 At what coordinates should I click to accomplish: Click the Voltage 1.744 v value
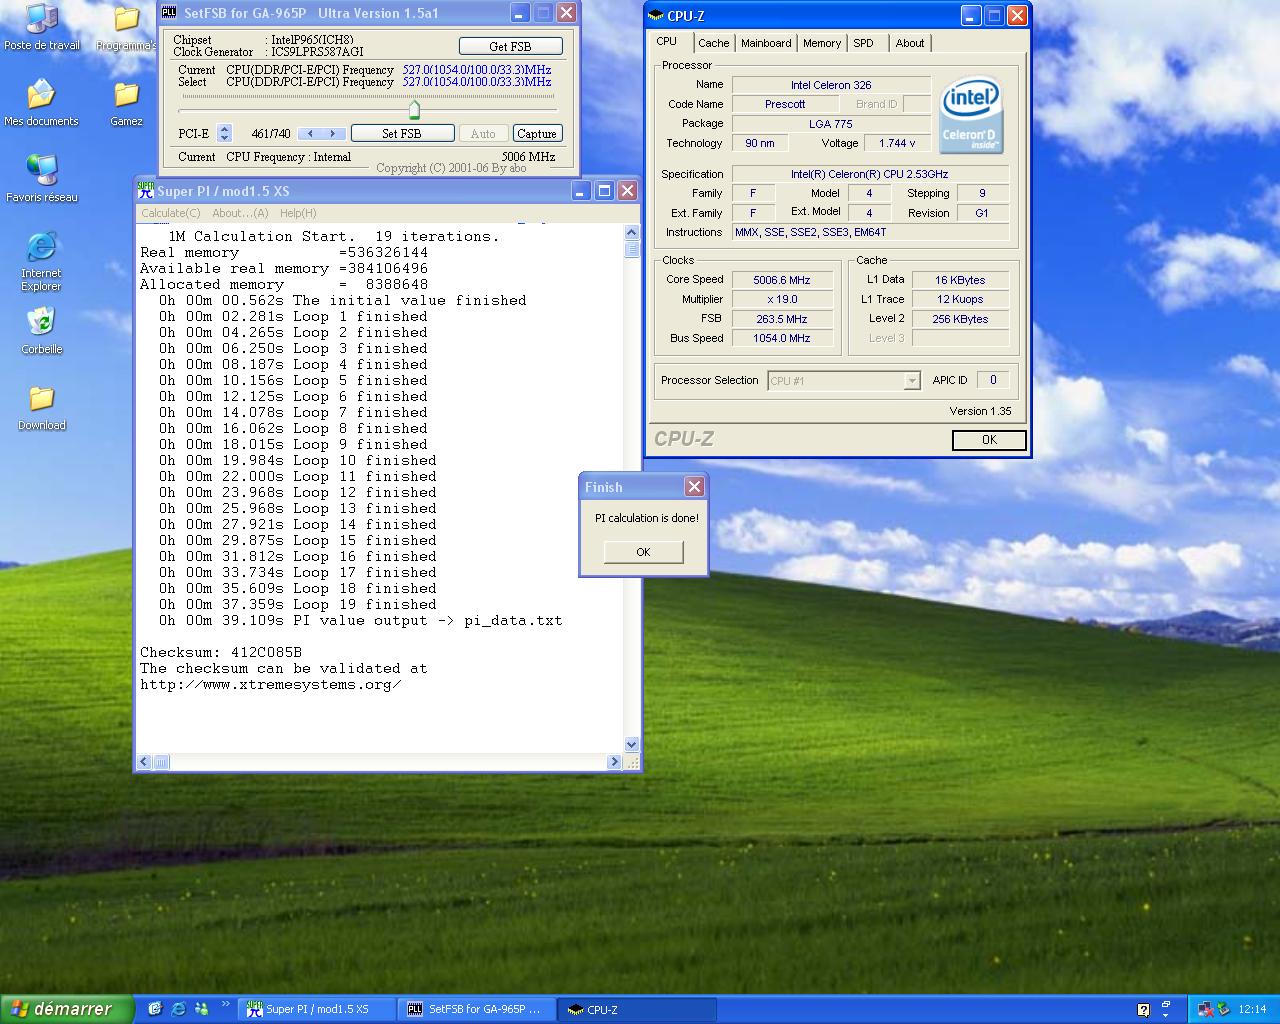(897, 143)
